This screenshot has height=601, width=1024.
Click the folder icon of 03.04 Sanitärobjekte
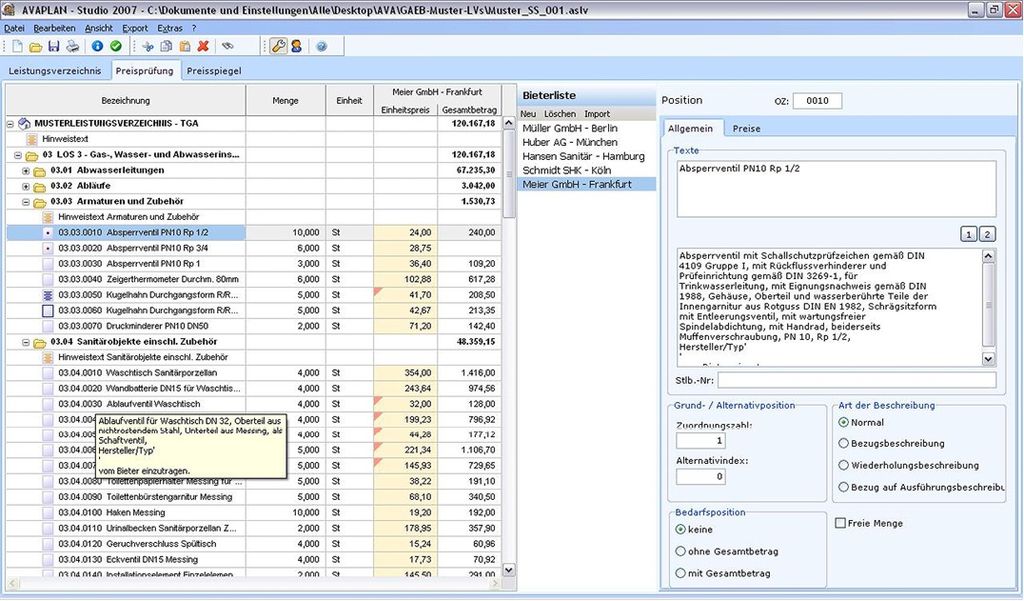tap(40, 342)
